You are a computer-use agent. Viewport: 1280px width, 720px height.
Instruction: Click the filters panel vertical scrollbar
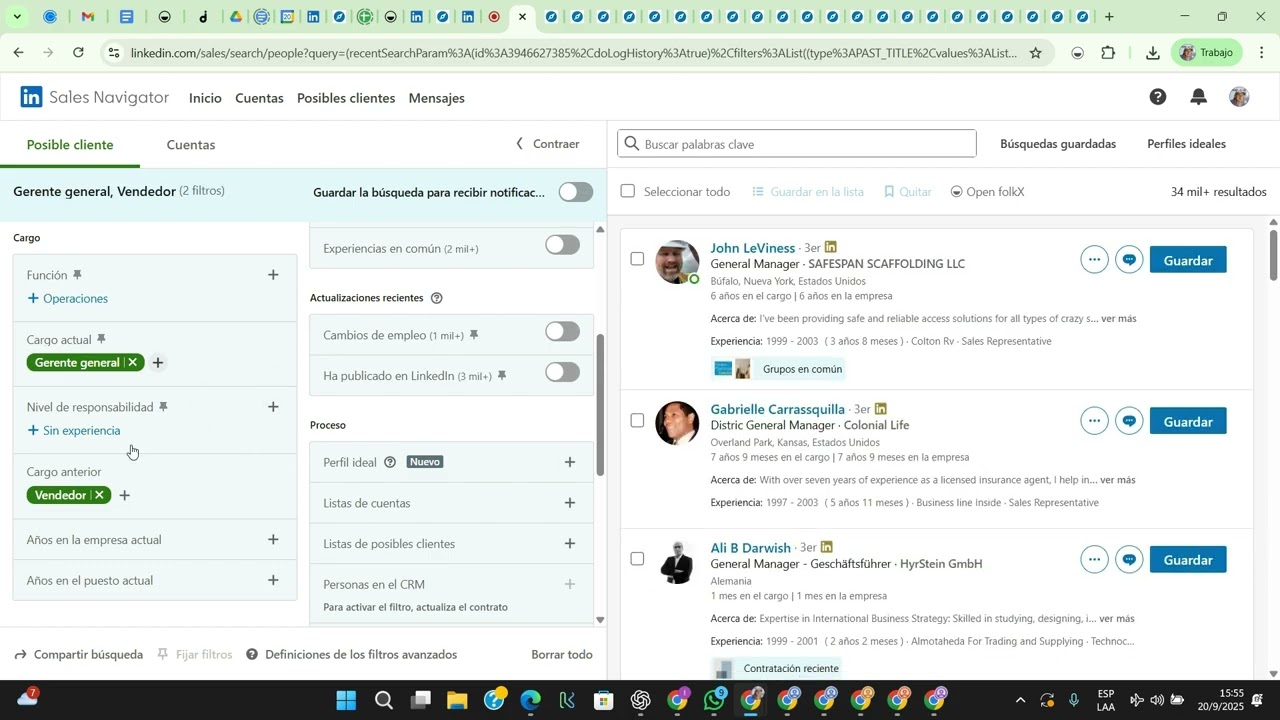coord(600,405)
